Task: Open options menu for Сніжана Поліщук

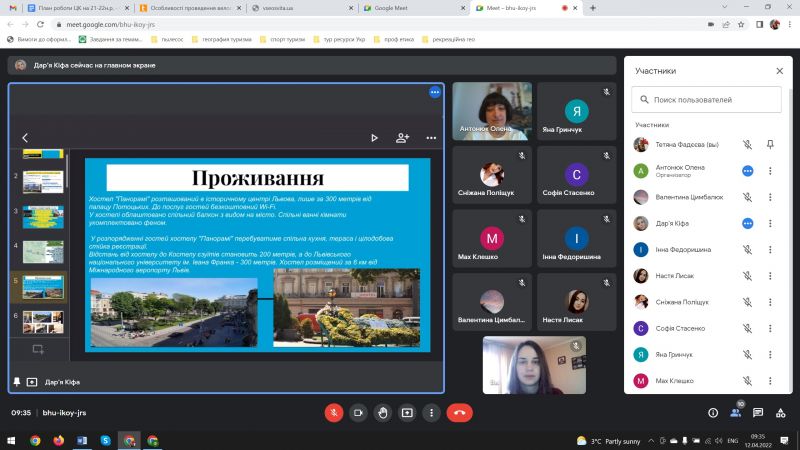Action: (770, 302)
